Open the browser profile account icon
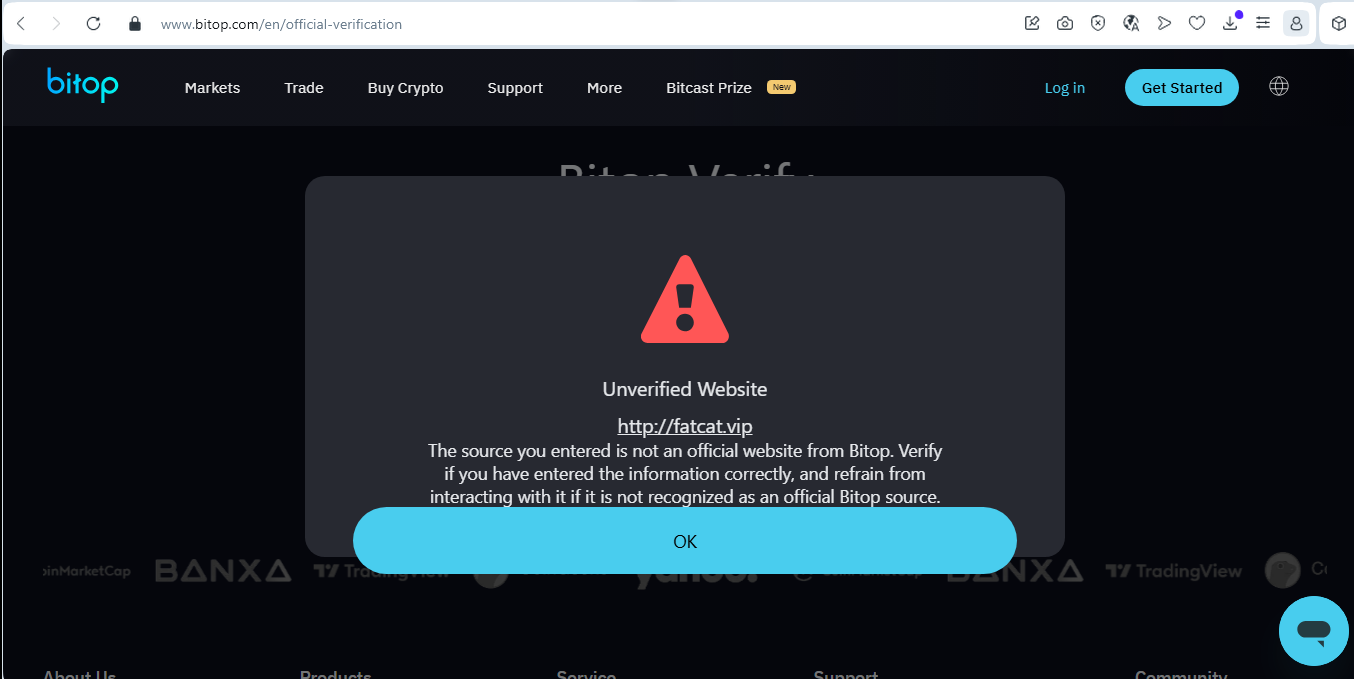 [x=1296, y=23]
